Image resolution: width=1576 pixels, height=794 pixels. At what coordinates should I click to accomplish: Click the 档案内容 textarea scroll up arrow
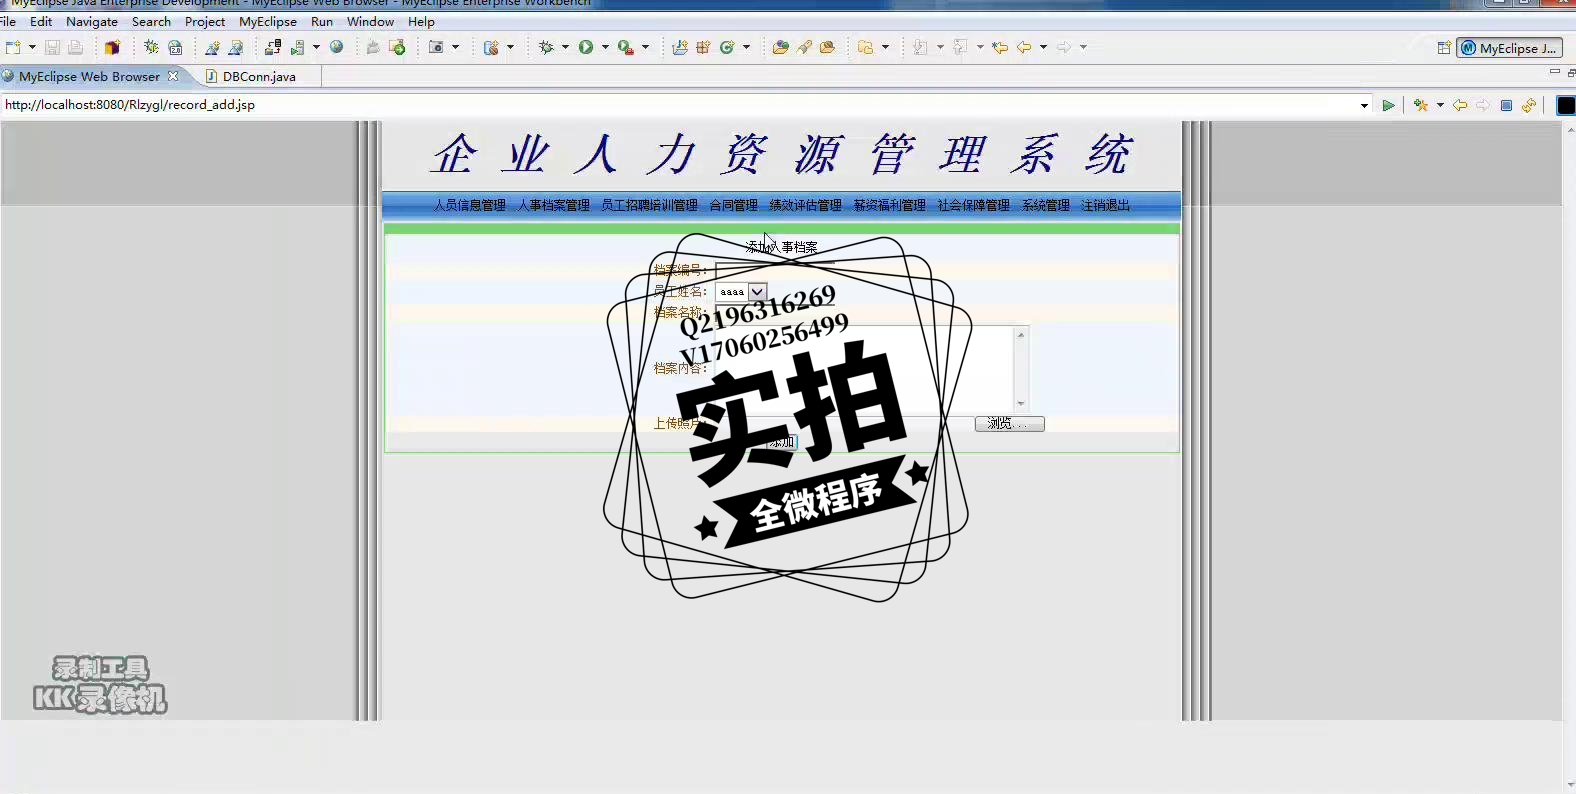[x=1021, y=335]
